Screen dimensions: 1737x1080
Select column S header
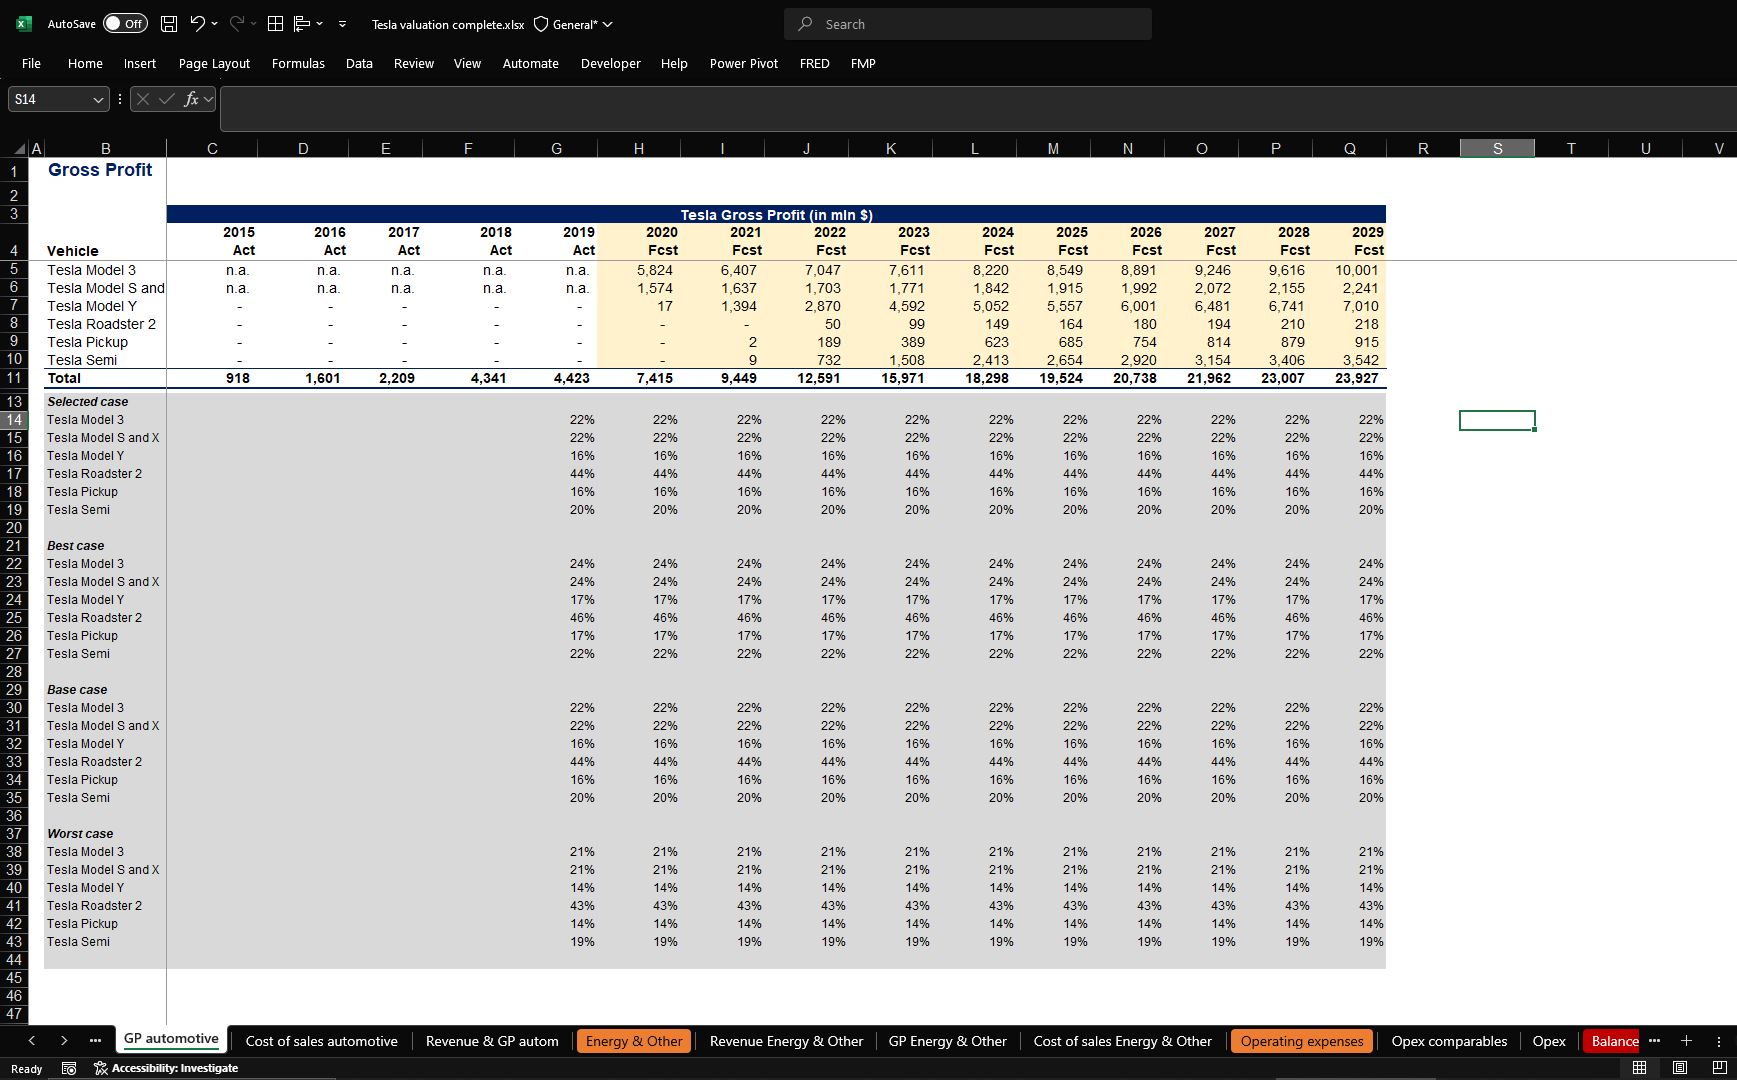coord(1497,148)
